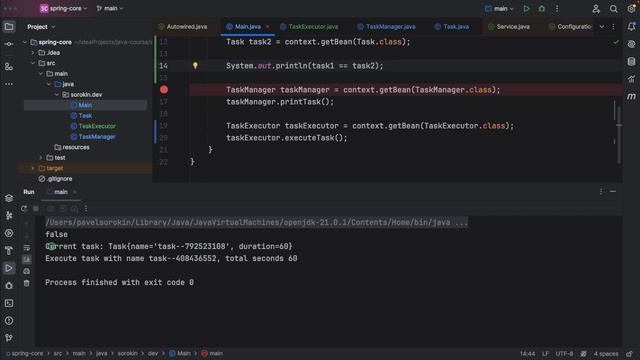Image resolution: width=640 pixels, height=360 pixels.
Task: Open the Project tool window icon
Action: (x=9, y=27)
